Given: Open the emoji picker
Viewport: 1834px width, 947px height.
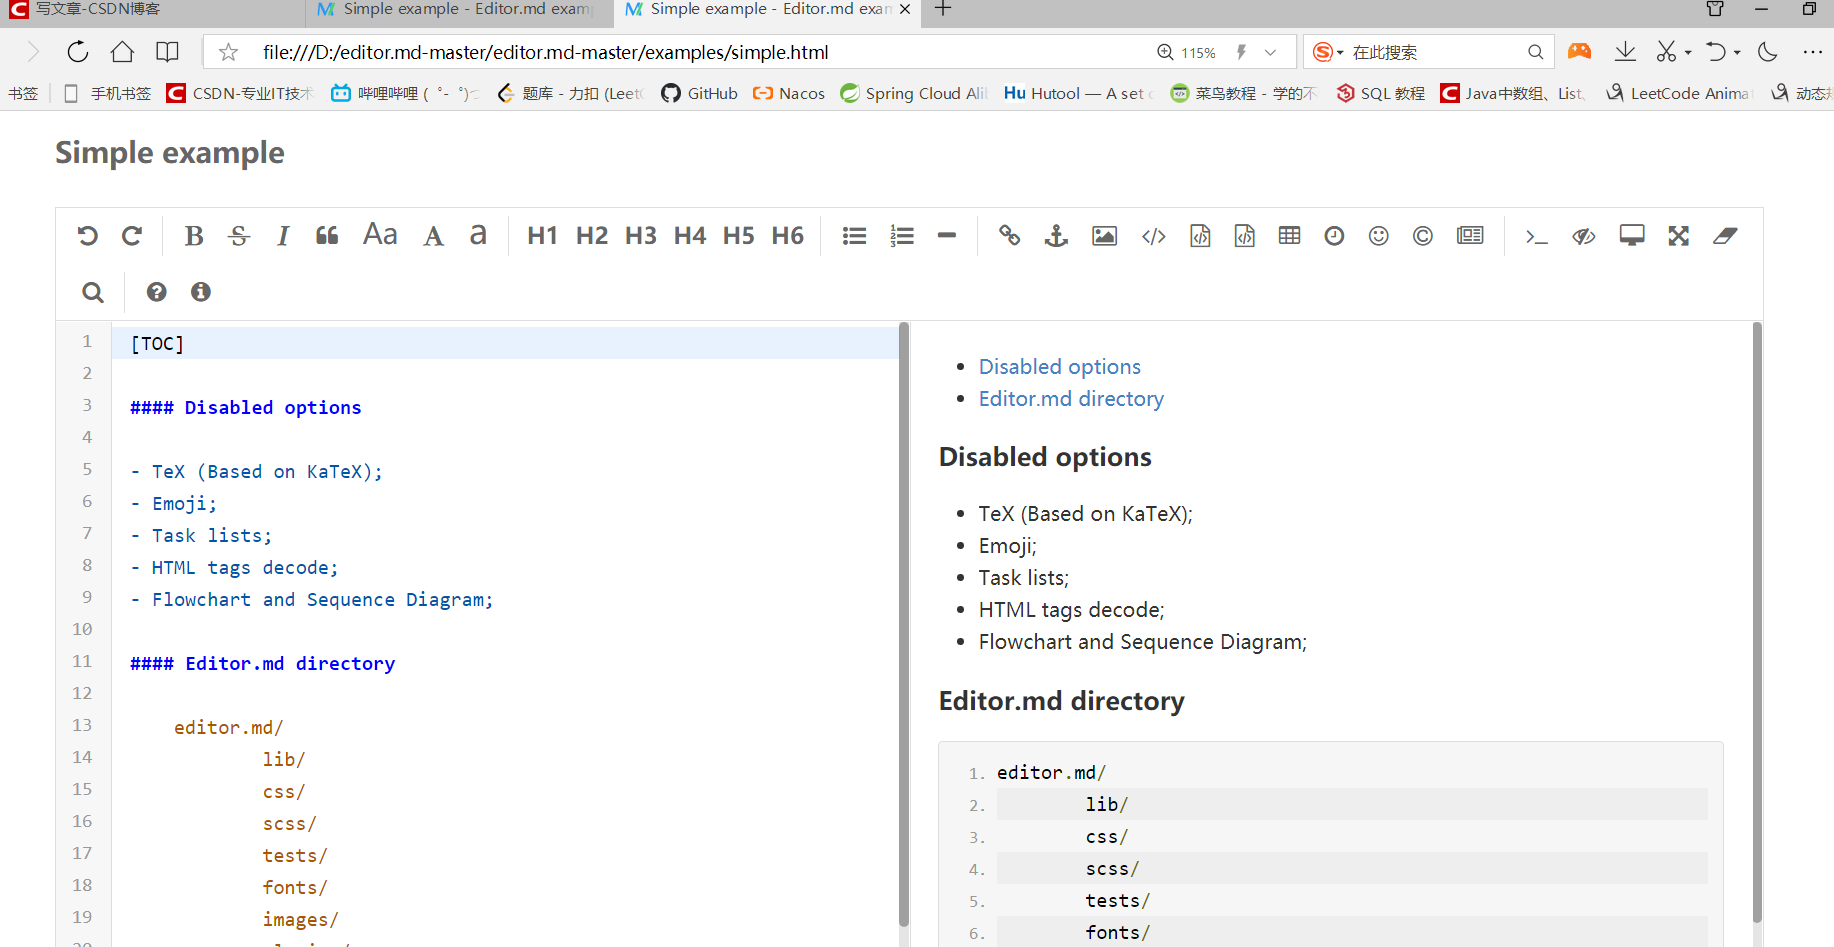Looking at the screenshot, I should point(1379,236).
